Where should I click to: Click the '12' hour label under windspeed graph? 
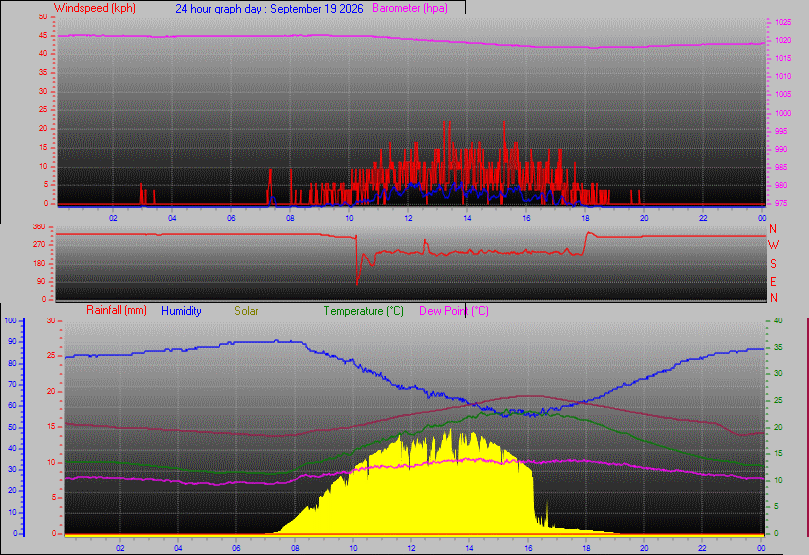(408, 218)
